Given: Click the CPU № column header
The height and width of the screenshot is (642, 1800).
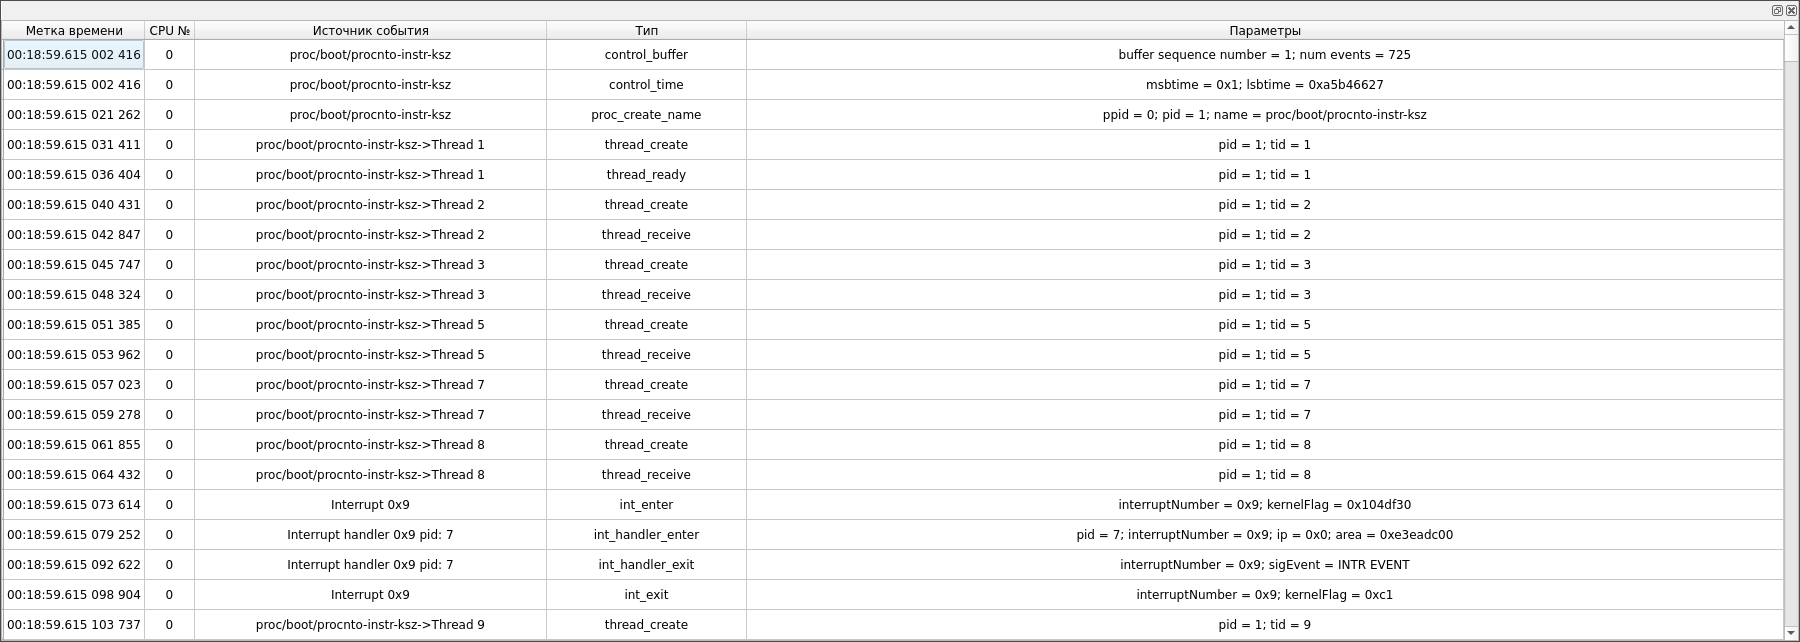Looking at the screenshot, I should (169, 31).
